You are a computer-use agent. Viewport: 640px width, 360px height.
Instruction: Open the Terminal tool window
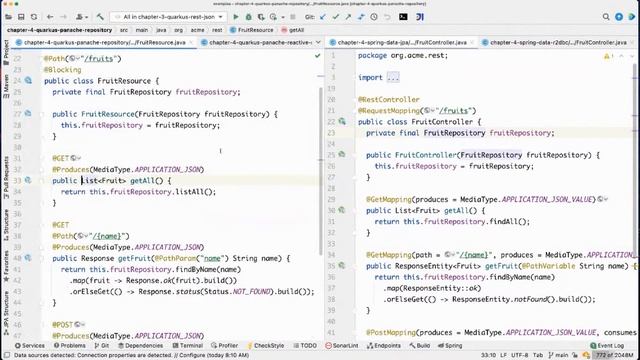pos(187,345)
